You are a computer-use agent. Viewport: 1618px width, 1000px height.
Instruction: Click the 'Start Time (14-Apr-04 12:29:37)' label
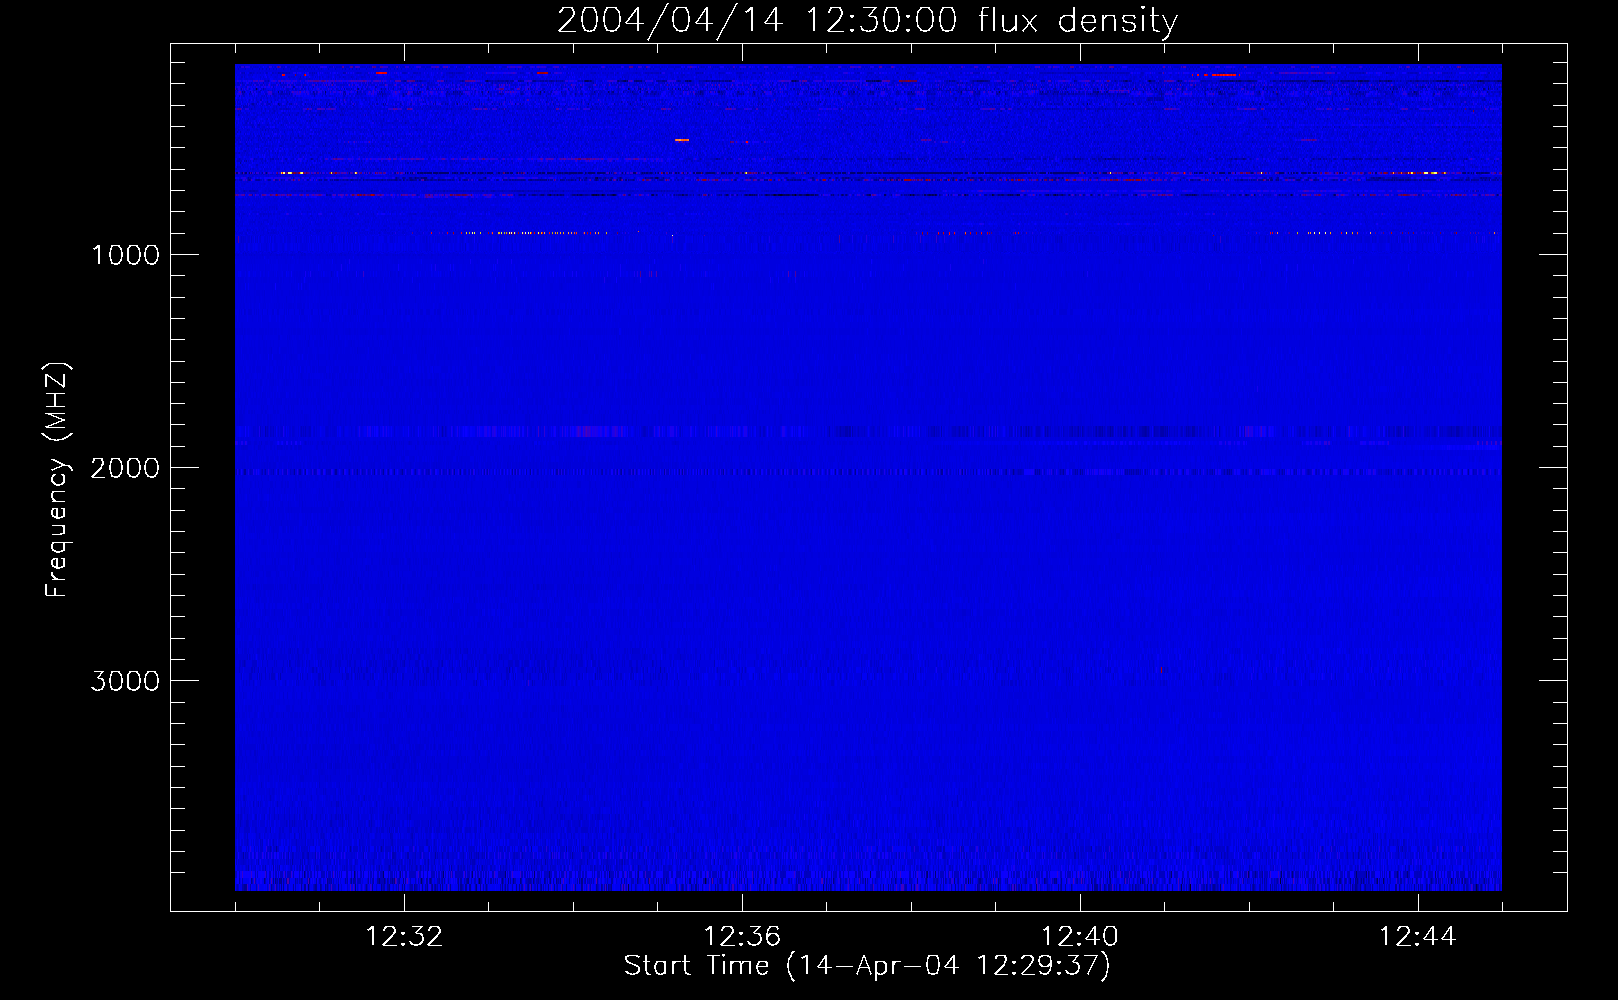(867, 966)
